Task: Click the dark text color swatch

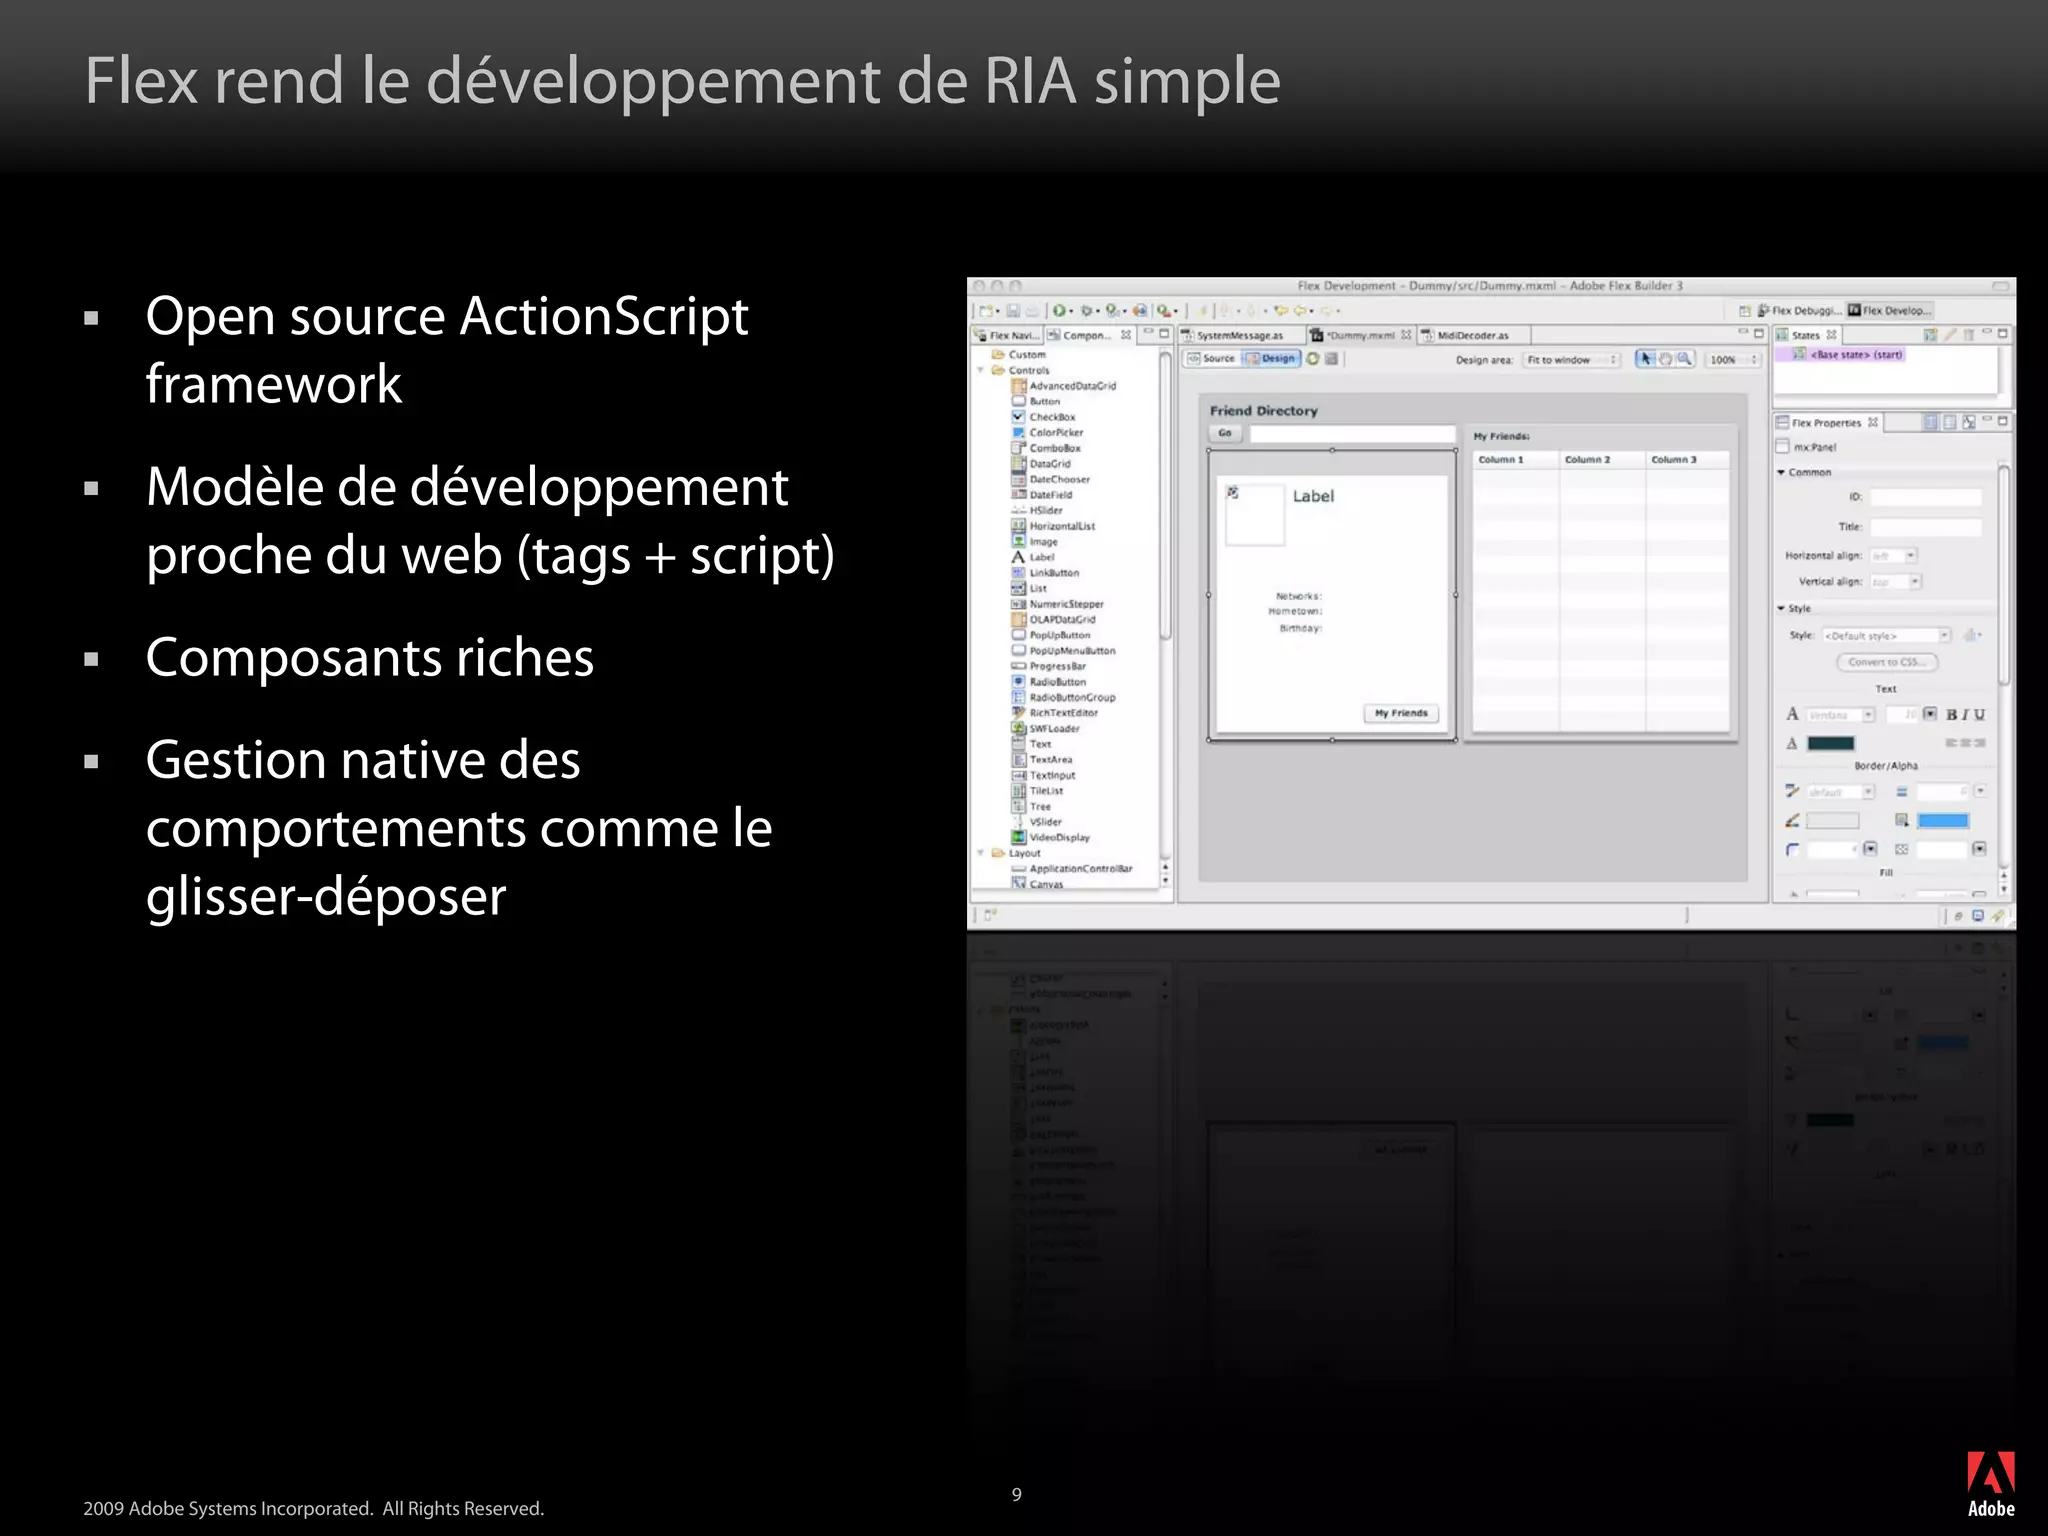Action: click(1831, 743)
